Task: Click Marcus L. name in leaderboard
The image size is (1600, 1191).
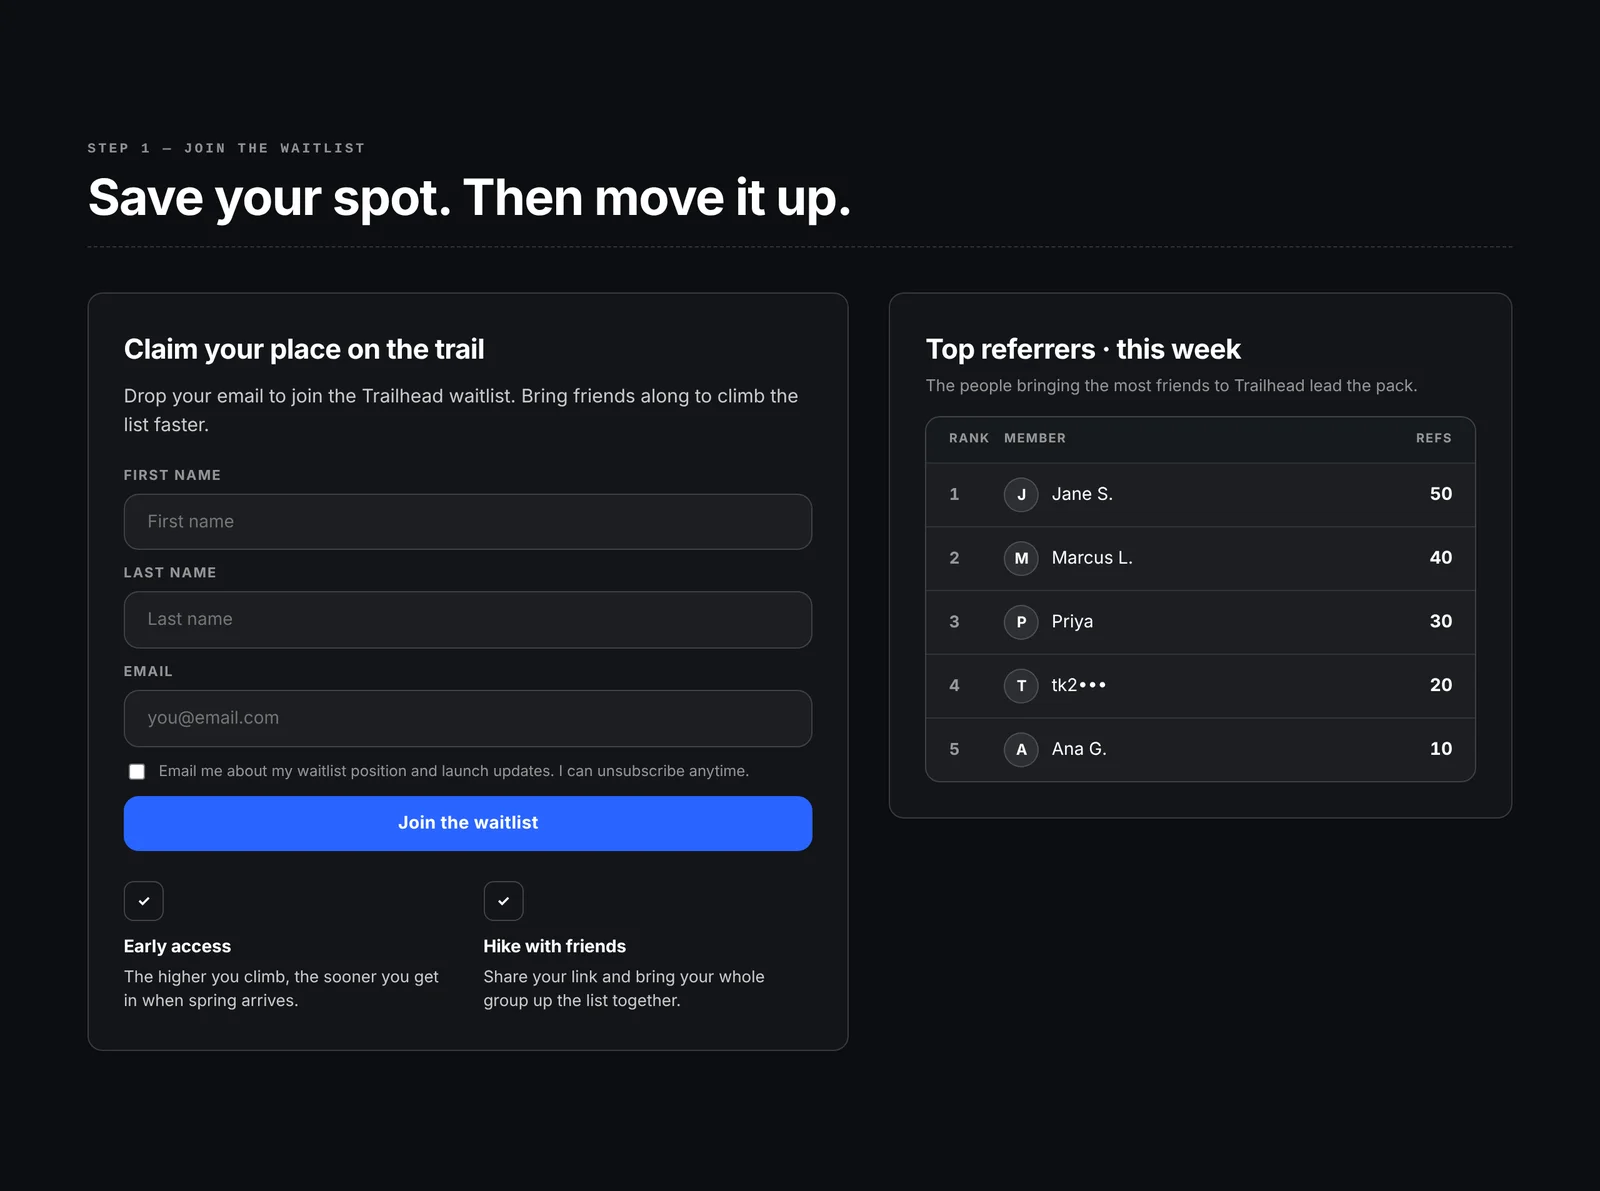Action: [1092, 558]
